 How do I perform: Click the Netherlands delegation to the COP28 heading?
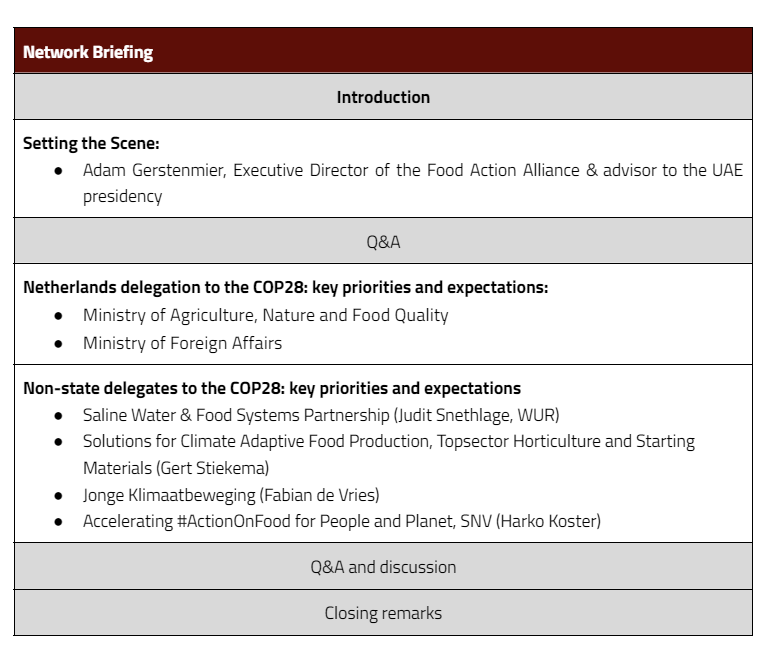click(x=285, y=288)
